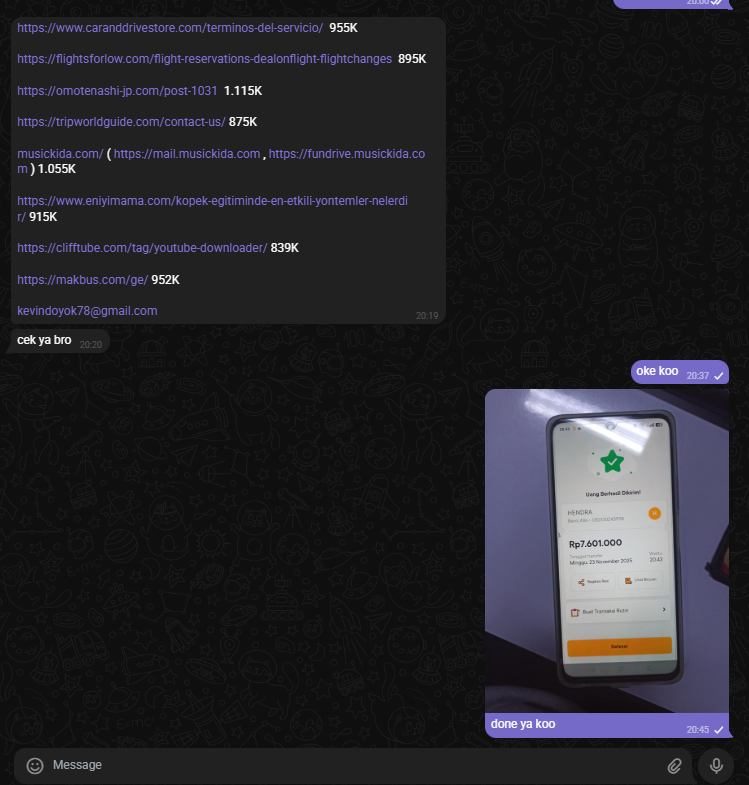
Task: Open the caranddrivestore.com terminos link
Action: click(x=170, y=28)
